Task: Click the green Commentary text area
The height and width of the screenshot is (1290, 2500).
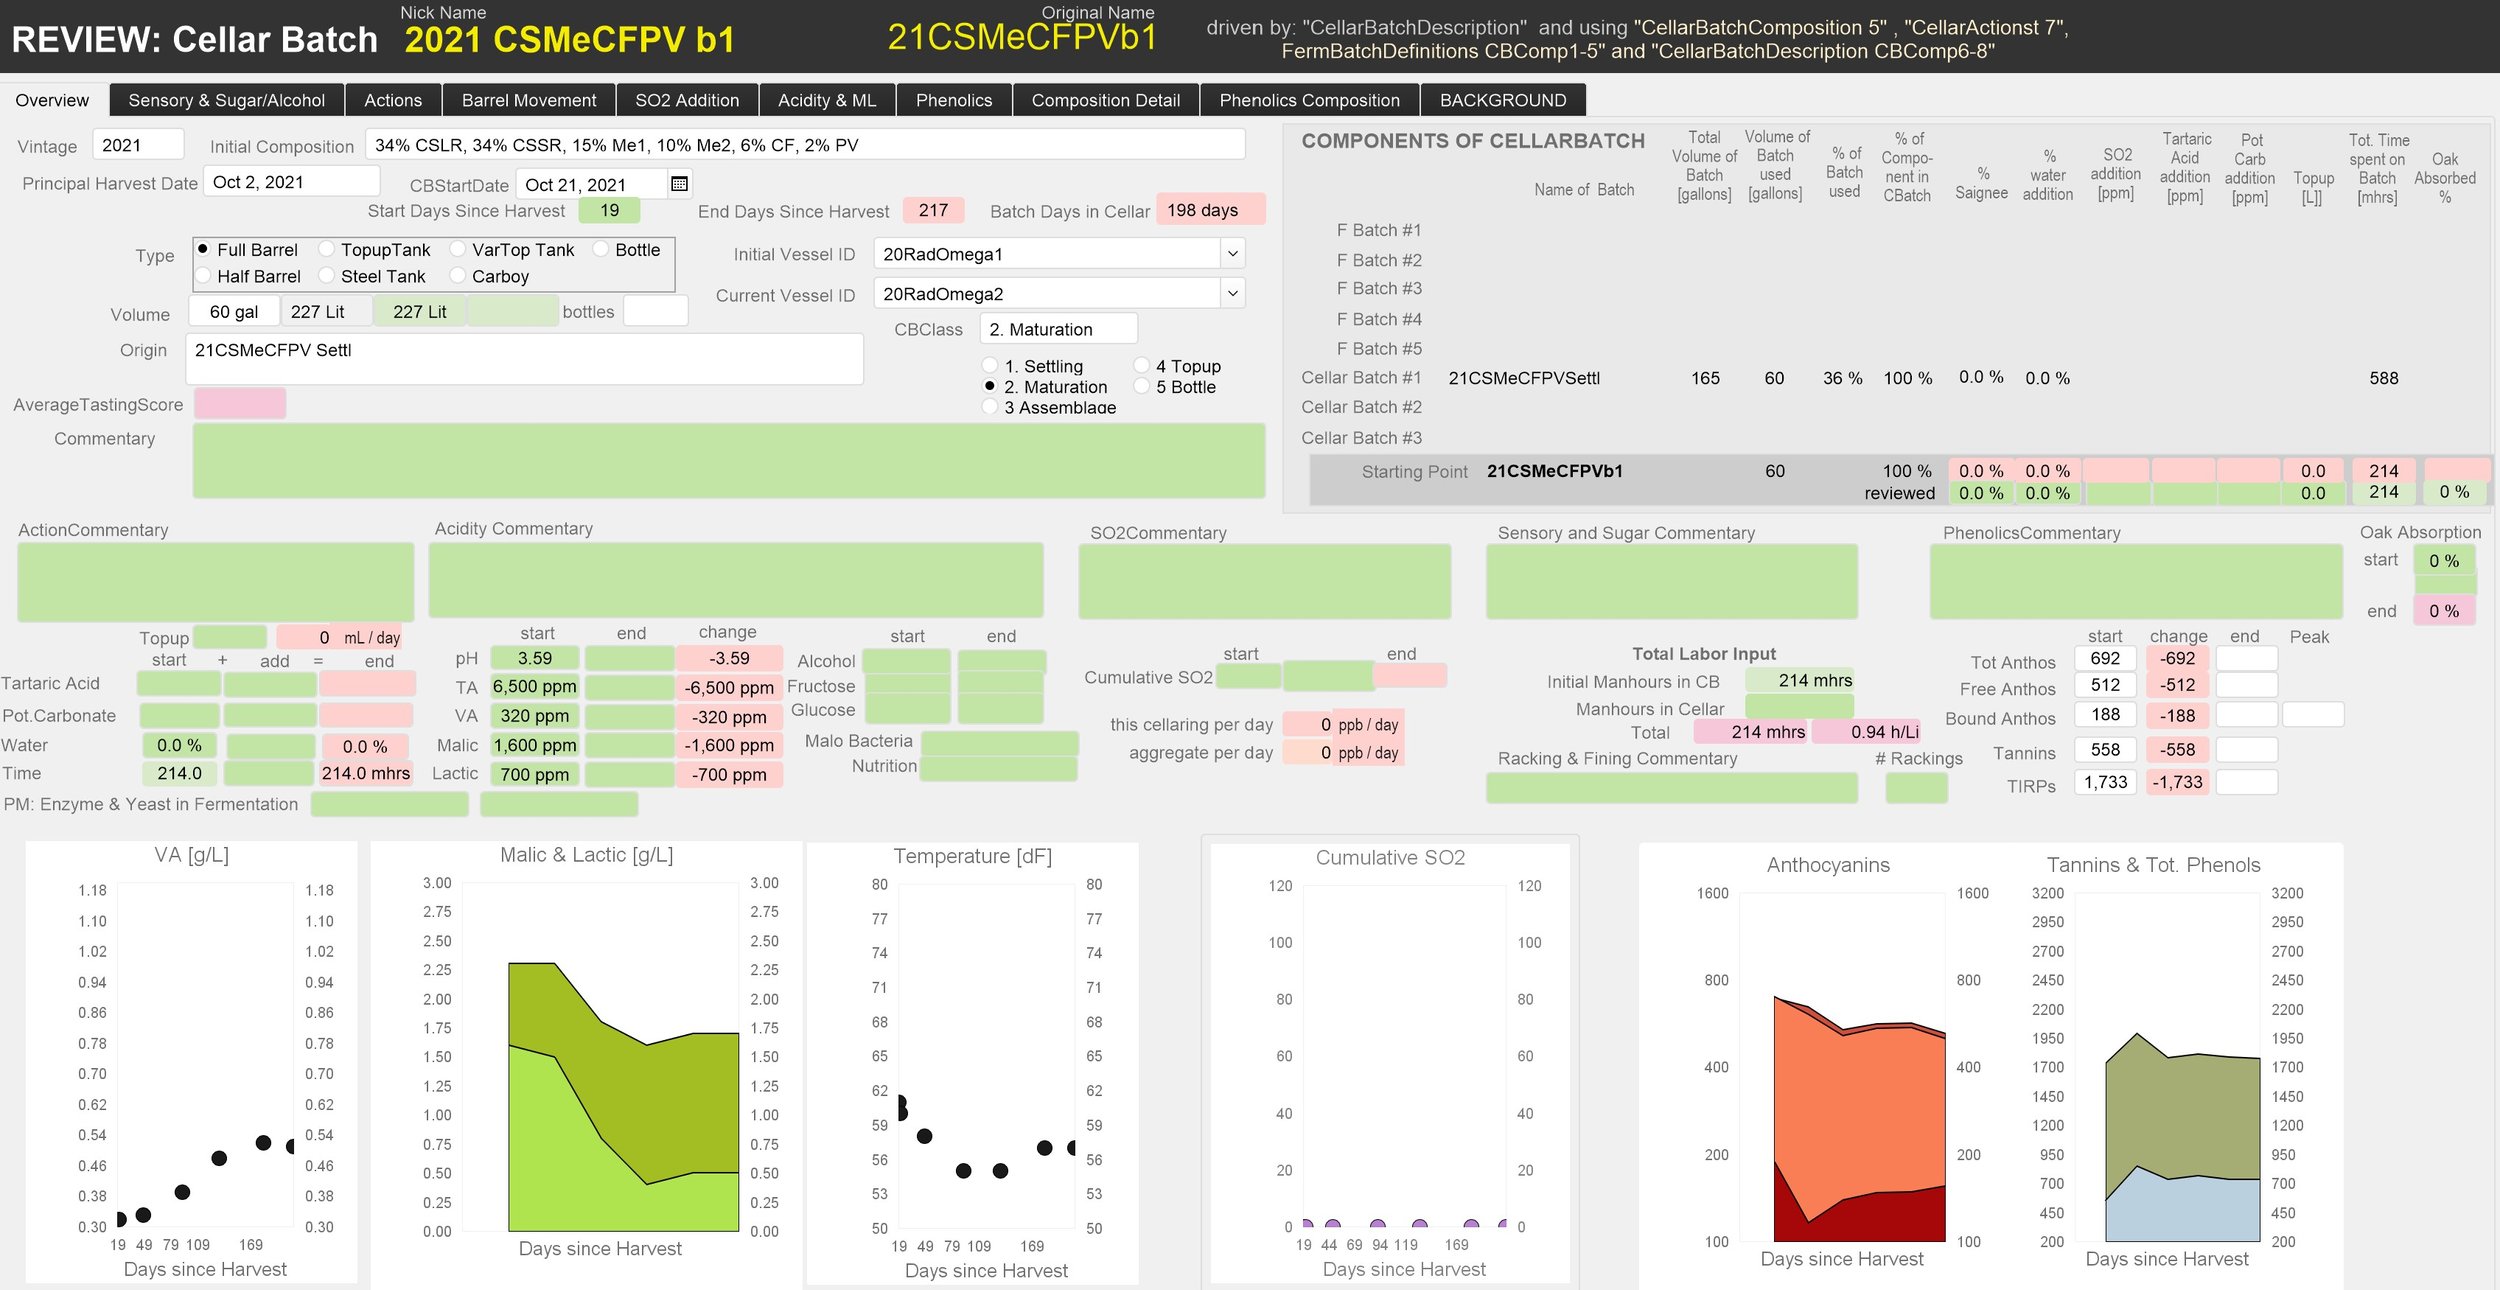Action: point(729,460)
